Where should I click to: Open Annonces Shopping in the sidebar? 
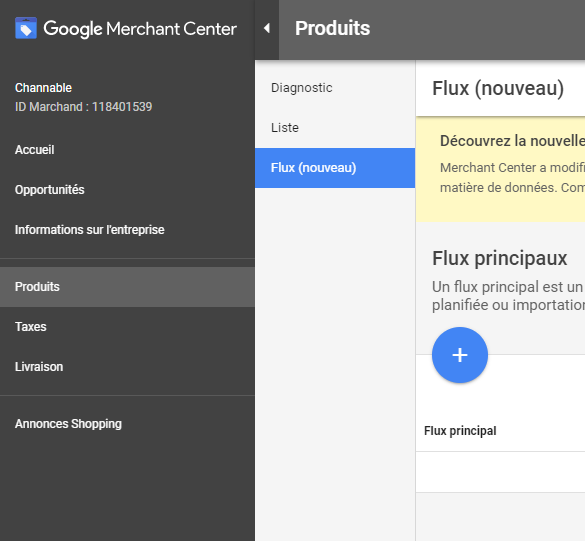(68, 423)
